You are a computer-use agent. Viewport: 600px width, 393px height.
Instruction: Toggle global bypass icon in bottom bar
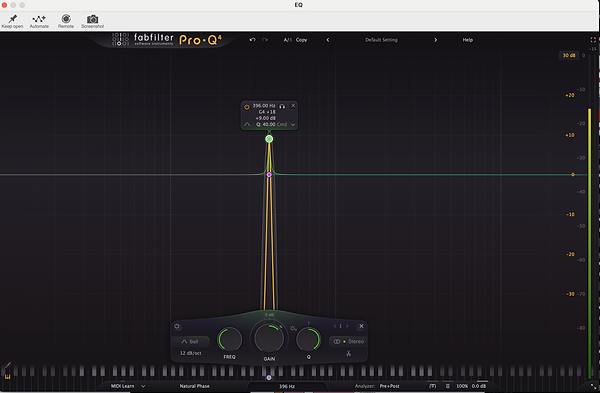tap(432, 386)
